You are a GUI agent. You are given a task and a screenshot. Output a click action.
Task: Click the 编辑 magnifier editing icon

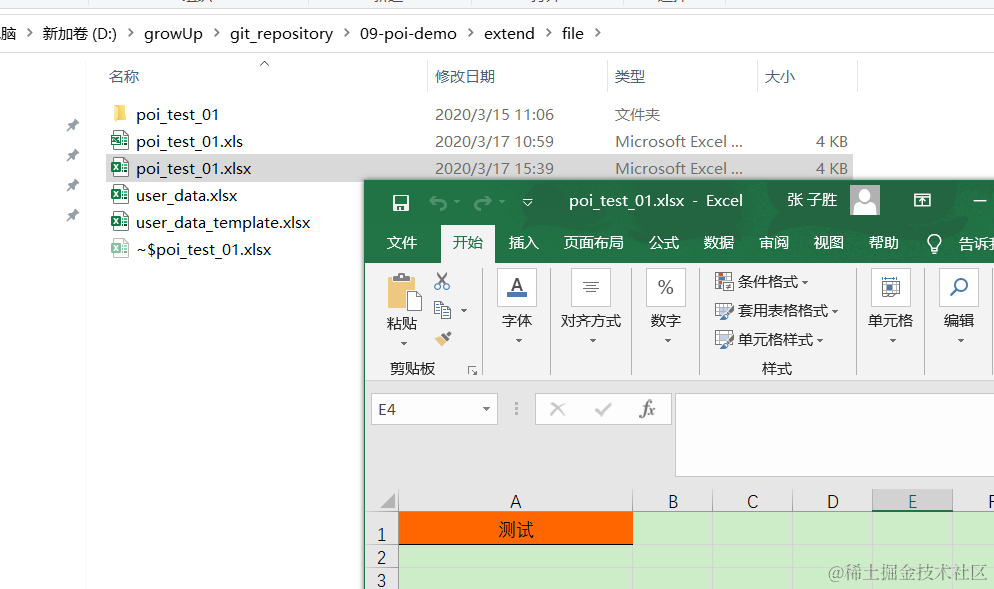pos(958,288)
